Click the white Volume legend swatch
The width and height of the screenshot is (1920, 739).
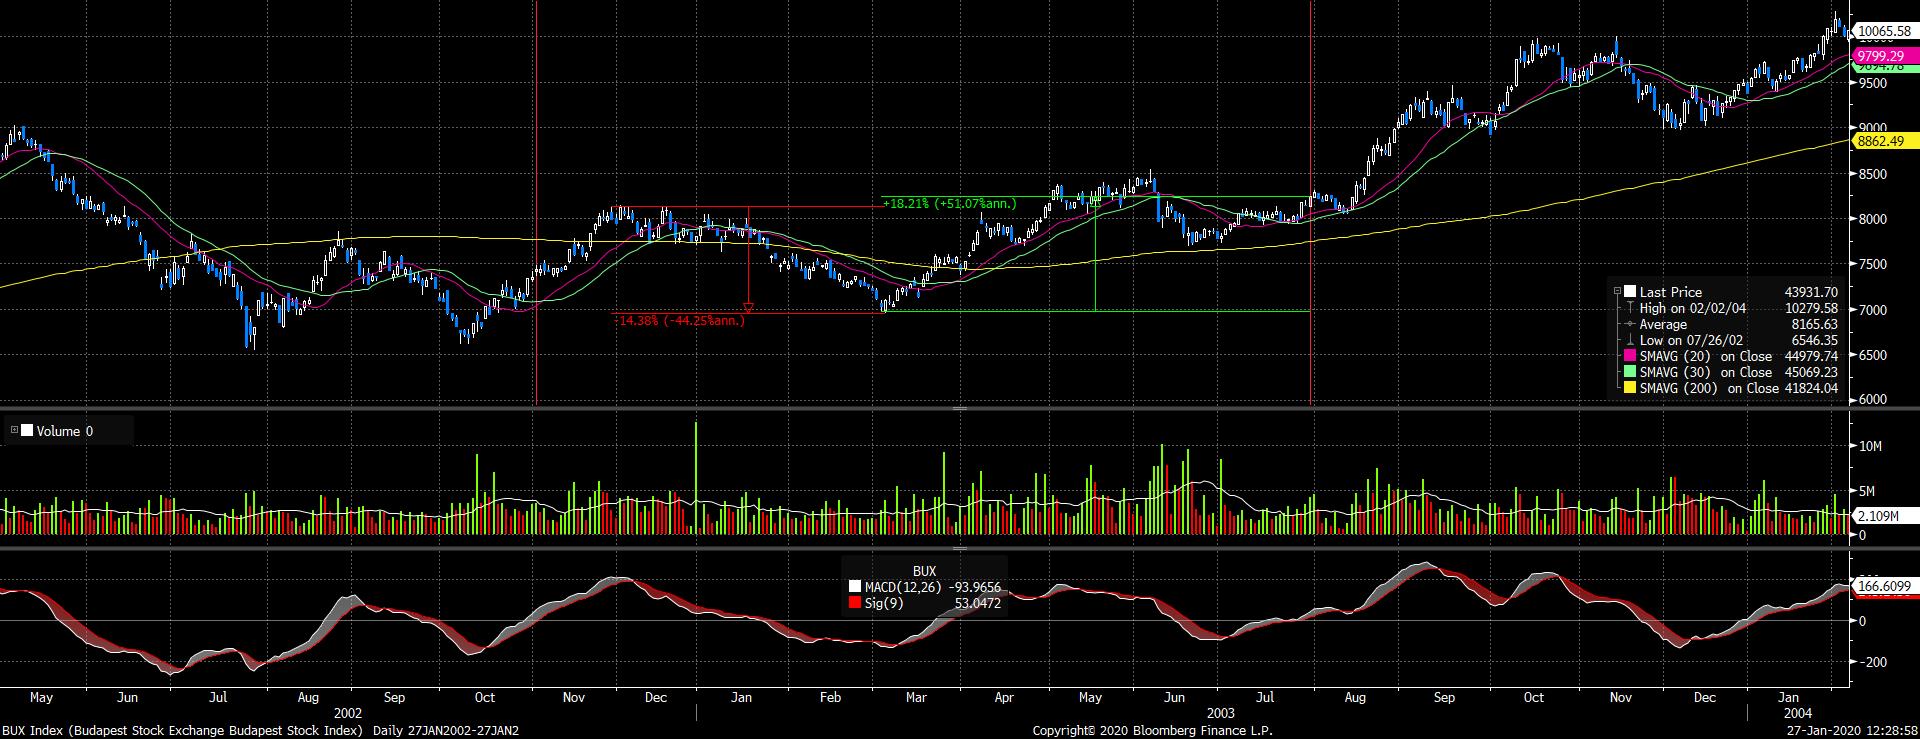(27, 431)
